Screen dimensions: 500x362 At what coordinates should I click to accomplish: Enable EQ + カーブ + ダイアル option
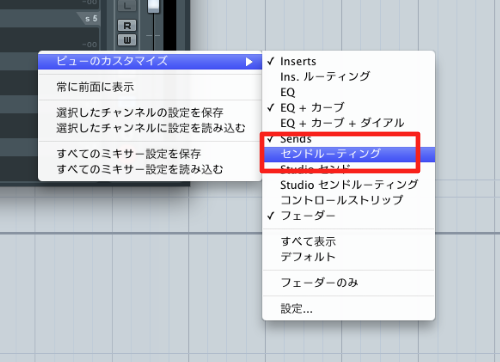click(x=349, y=123)
